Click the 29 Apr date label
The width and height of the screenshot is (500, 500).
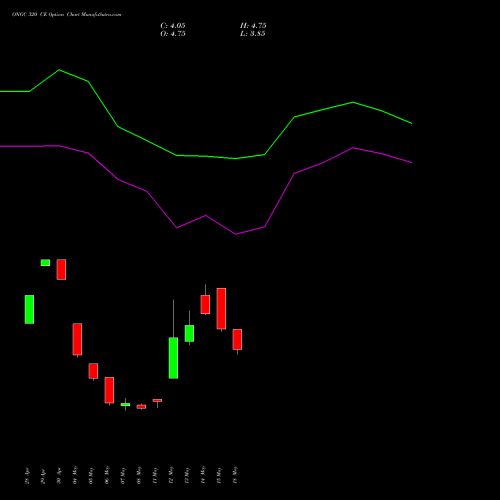tap(43, 476)
